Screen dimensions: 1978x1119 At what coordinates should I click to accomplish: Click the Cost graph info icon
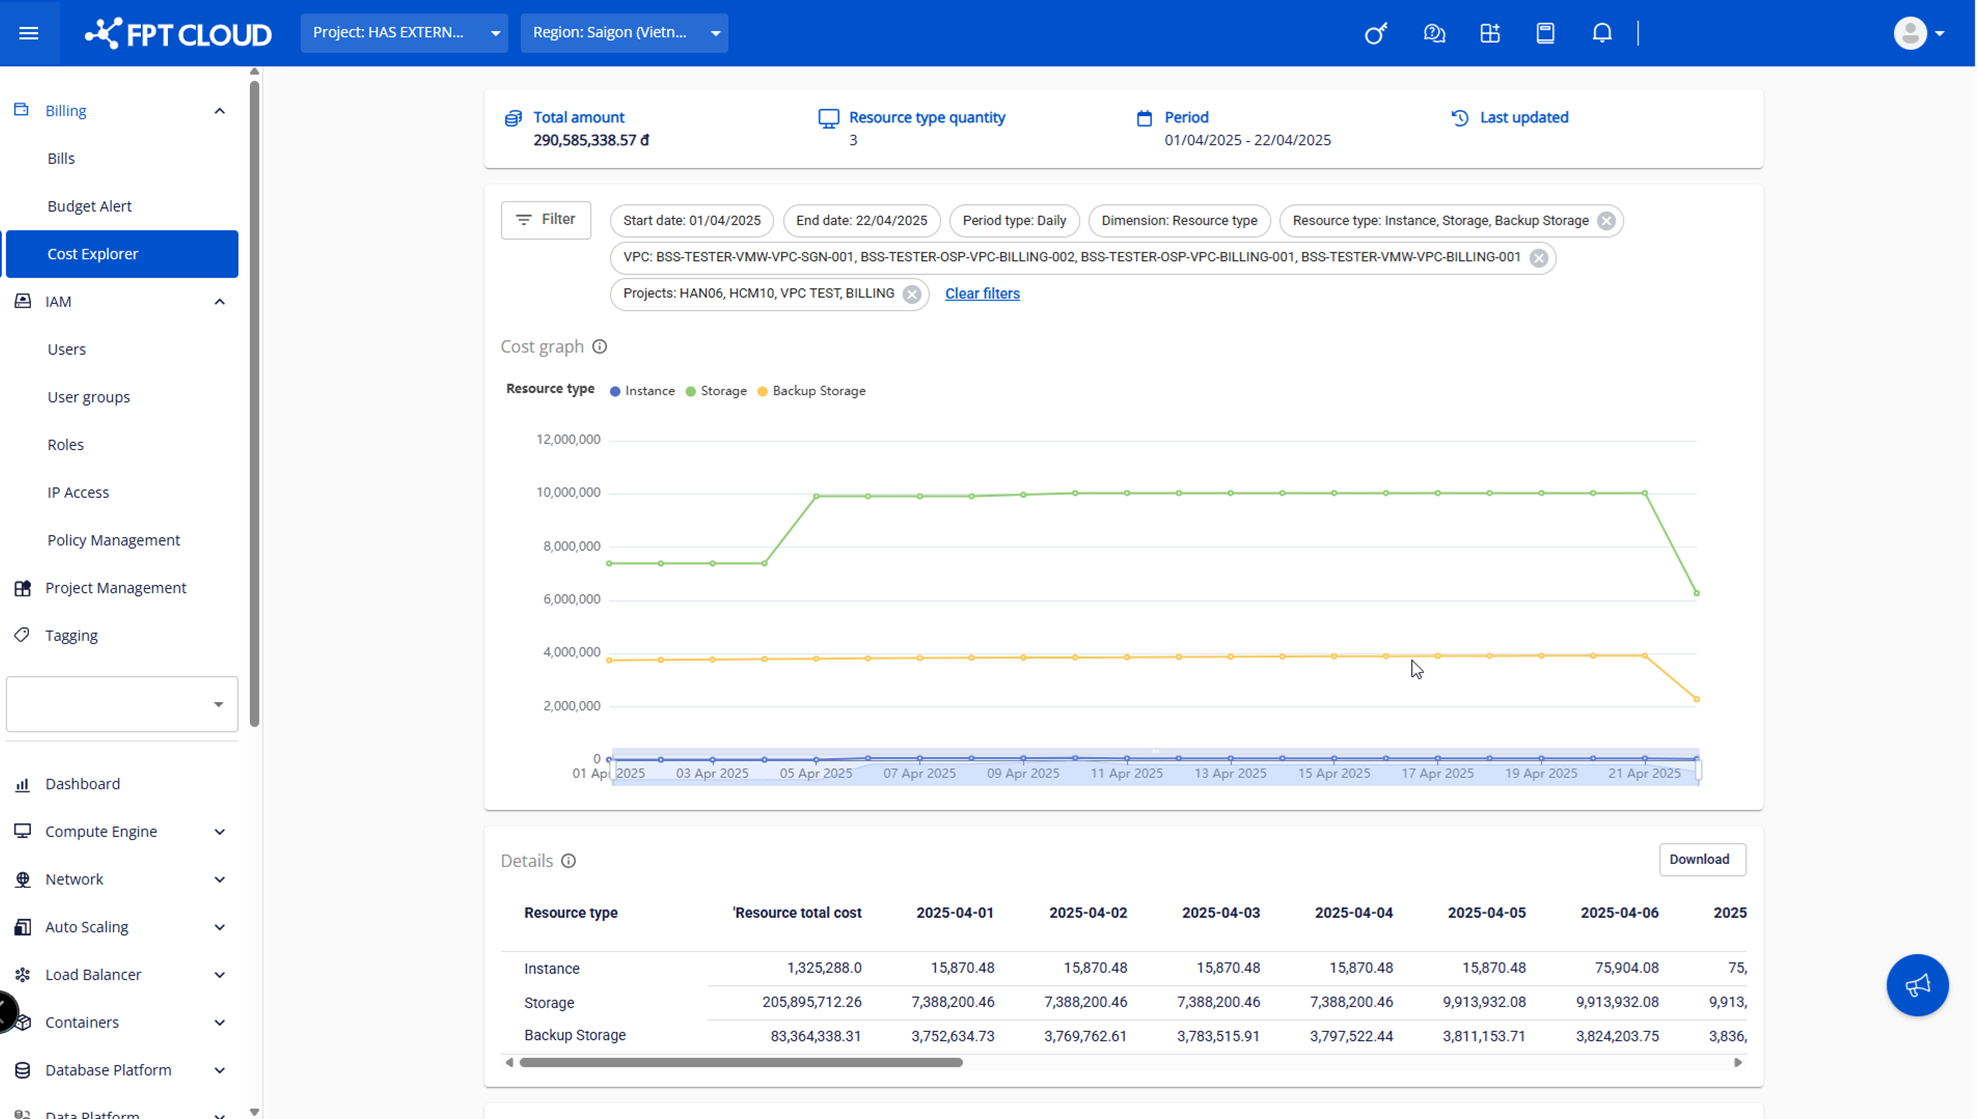[x=599, y=346]
